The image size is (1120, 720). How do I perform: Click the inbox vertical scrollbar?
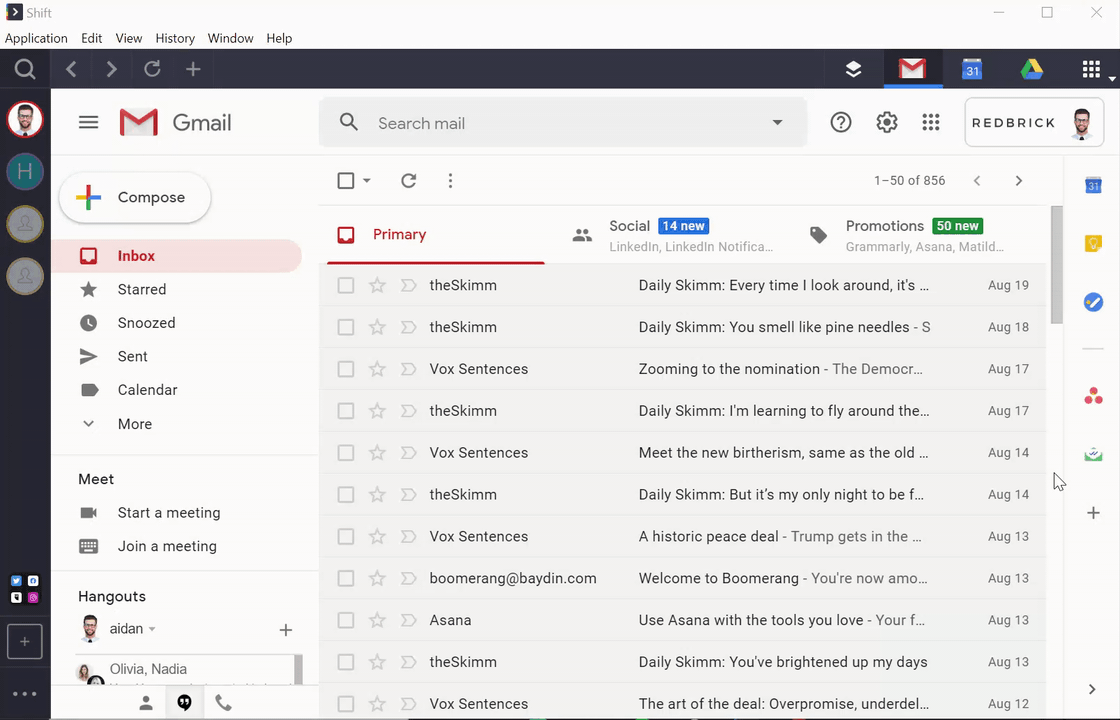1056,264
